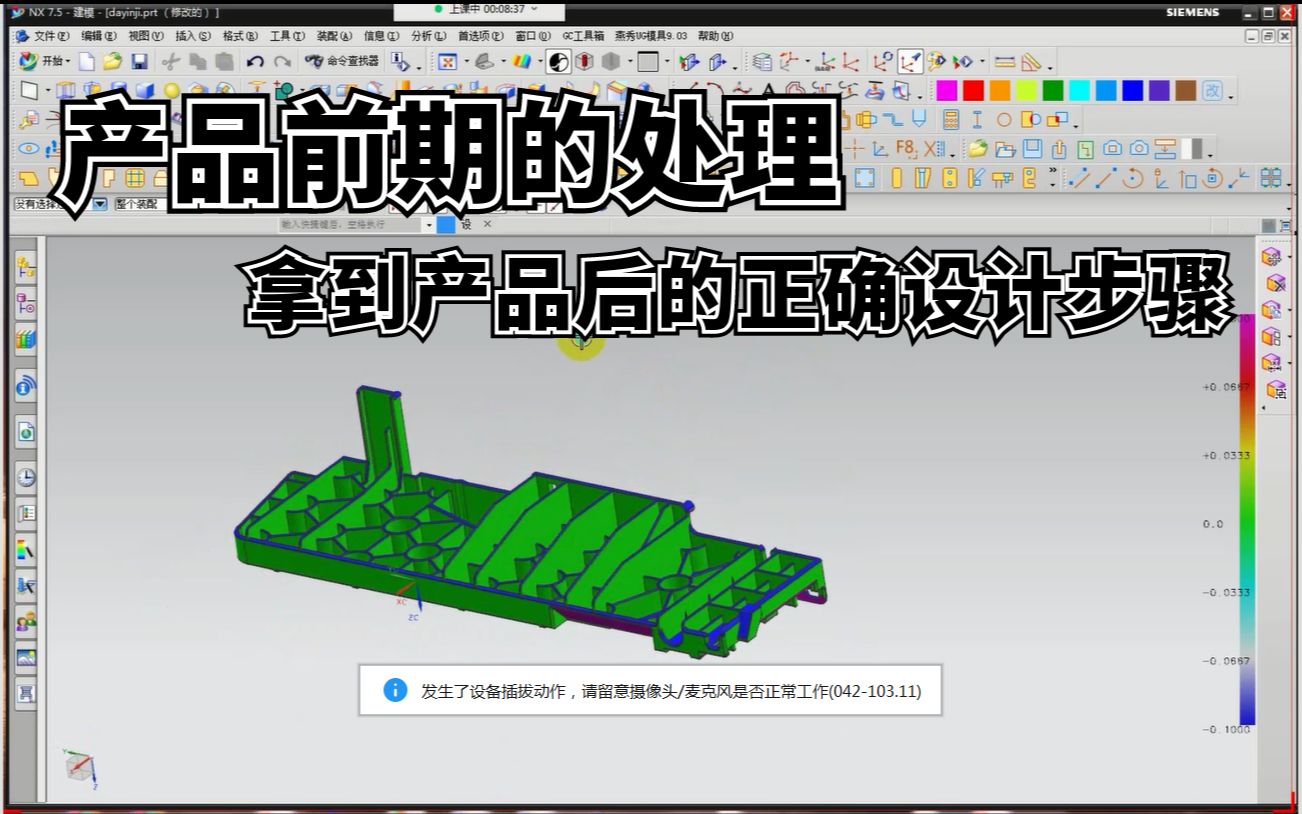Toggle the shaded display sphere icon
Viewport: 1302px width, 814px height.
pos(558,62)
